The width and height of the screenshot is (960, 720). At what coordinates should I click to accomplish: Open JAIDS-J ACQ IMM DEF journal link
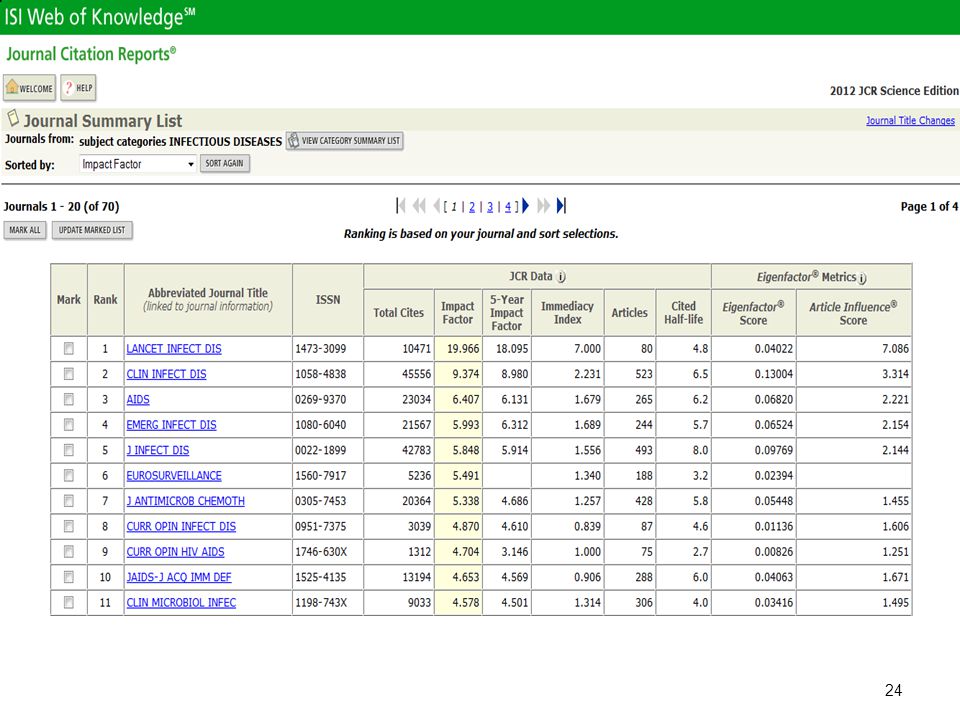tap(179, 577)
